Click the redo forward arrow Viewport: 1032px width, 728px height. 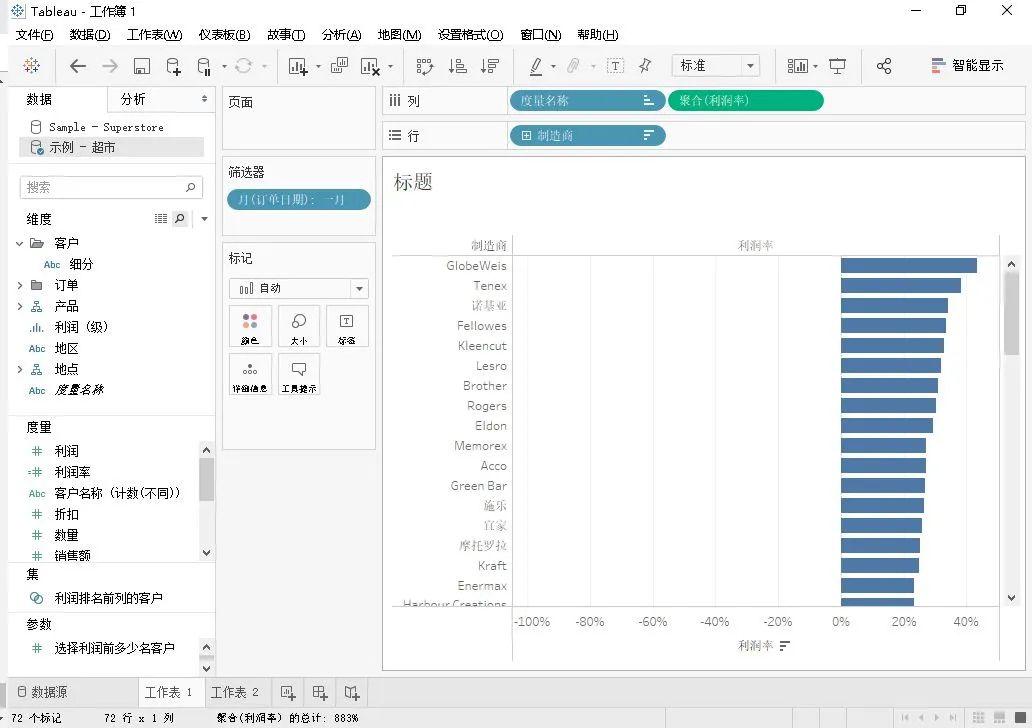tap(110, 66)
